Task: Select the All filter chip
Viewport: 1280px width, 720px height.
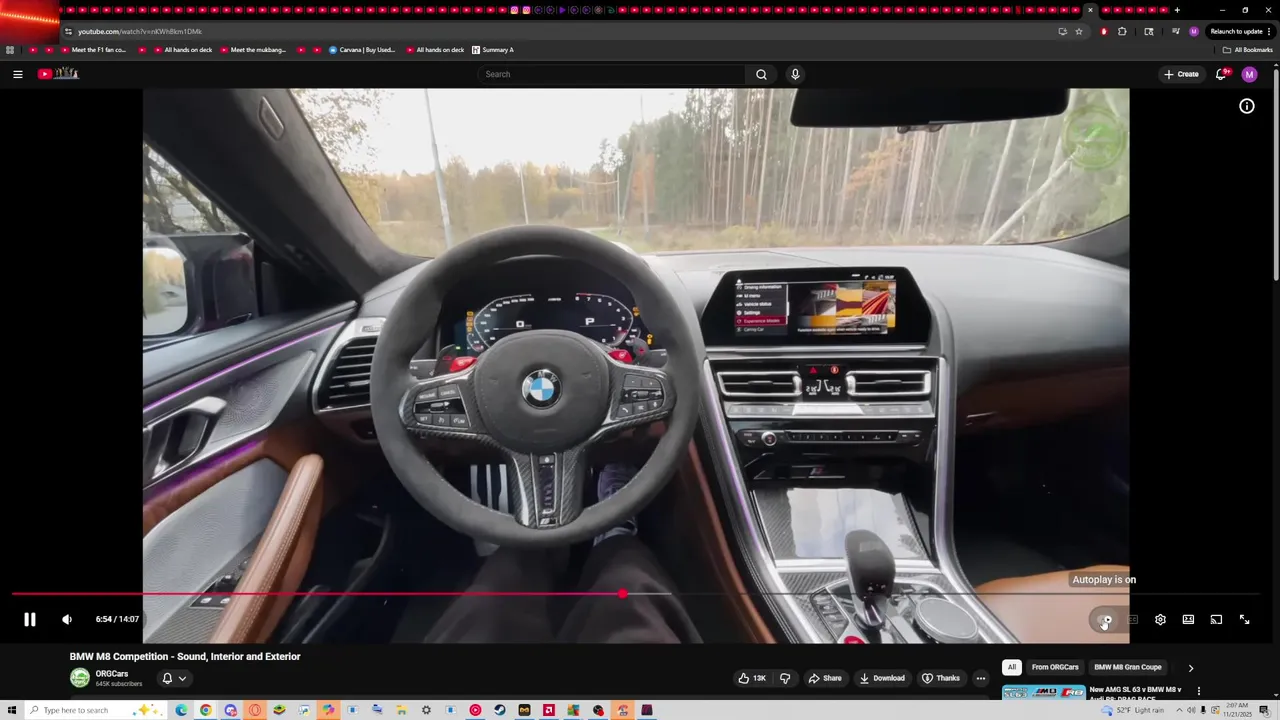Action: pos(1012,667)
